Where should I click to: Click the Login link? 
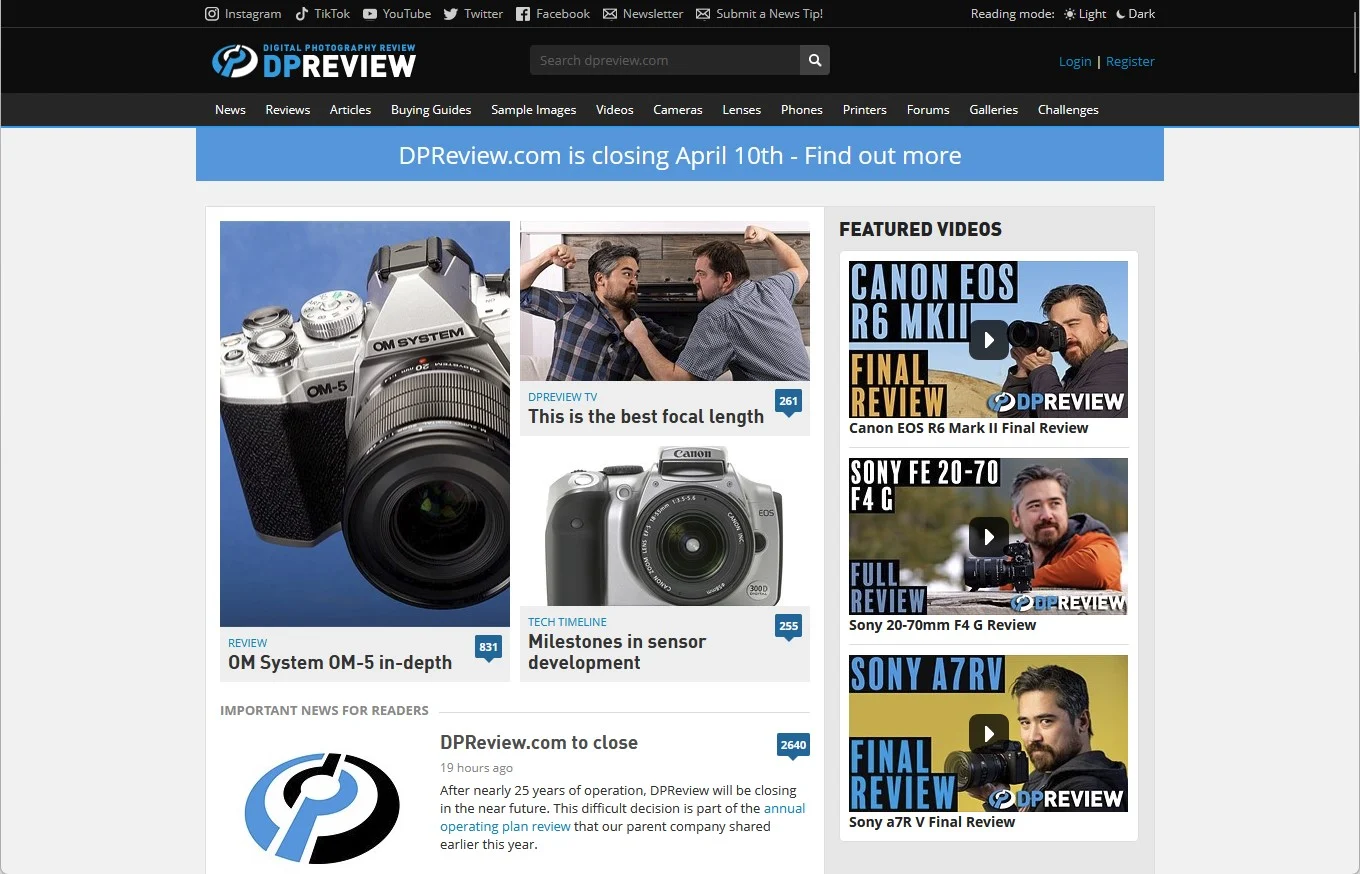pyautogui.click(x=1075, y=61)
